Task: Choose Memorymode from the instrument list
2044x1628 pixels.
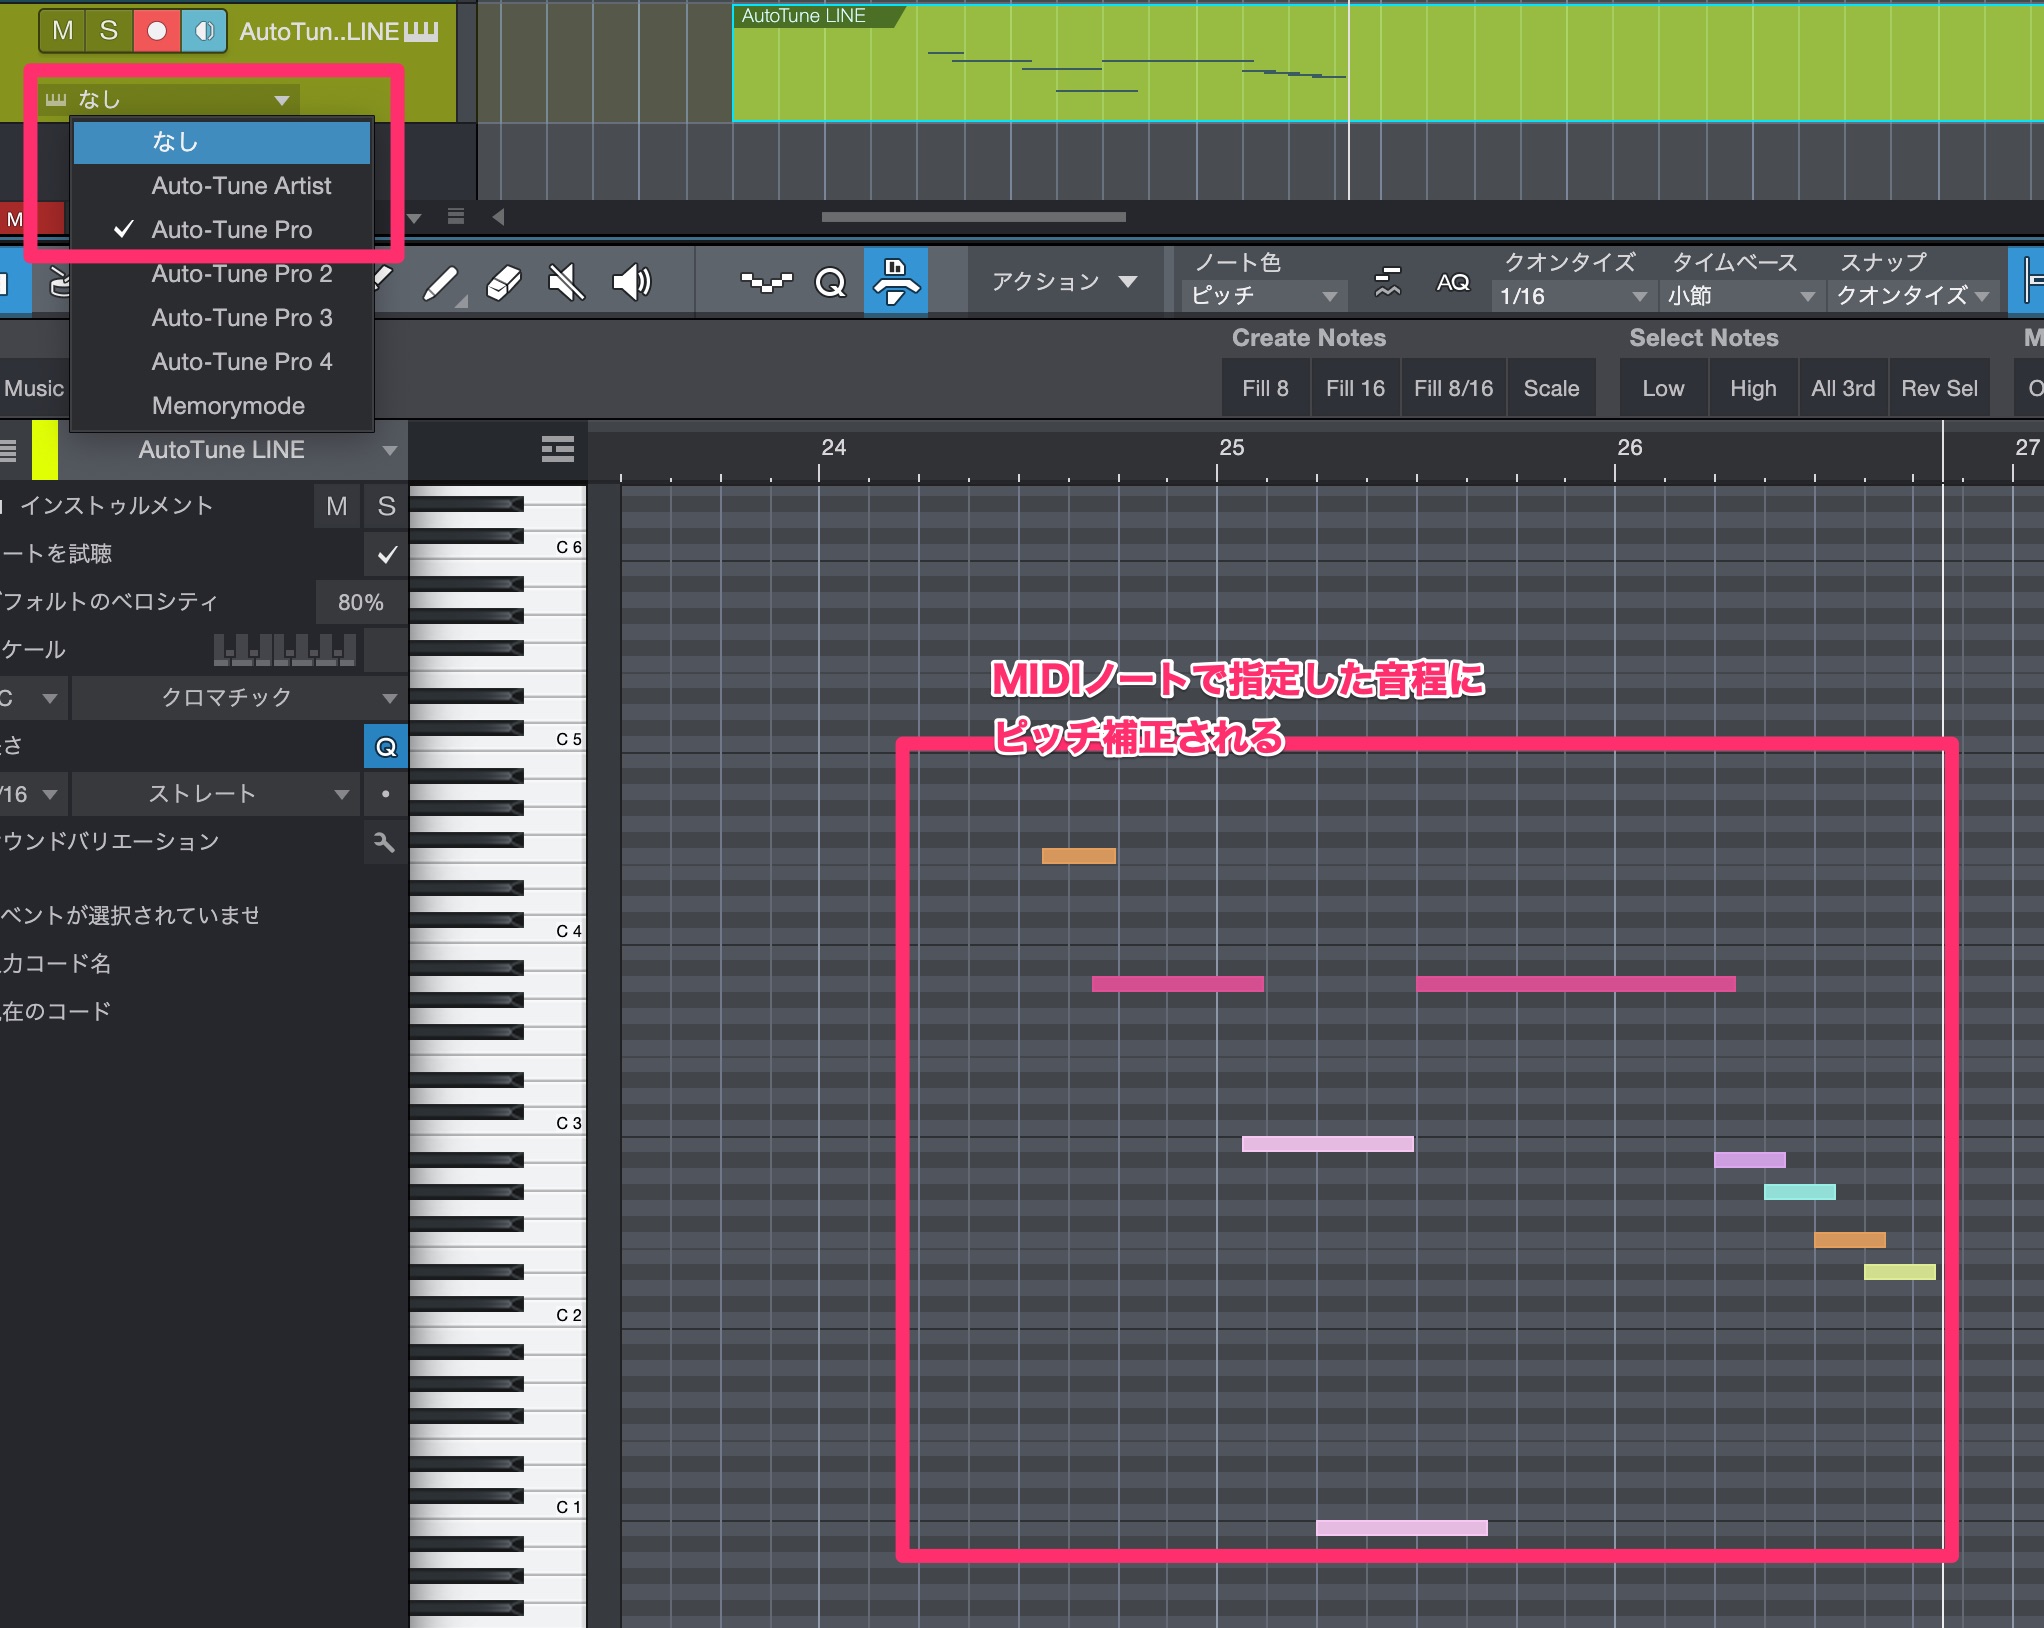Action: click(228, 406)
